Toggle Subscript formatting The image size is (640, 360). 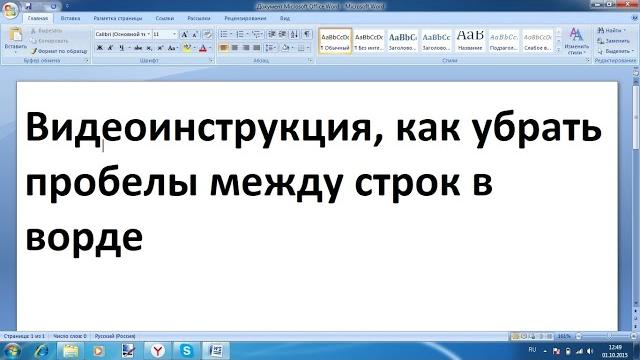[x=149, y=48]
